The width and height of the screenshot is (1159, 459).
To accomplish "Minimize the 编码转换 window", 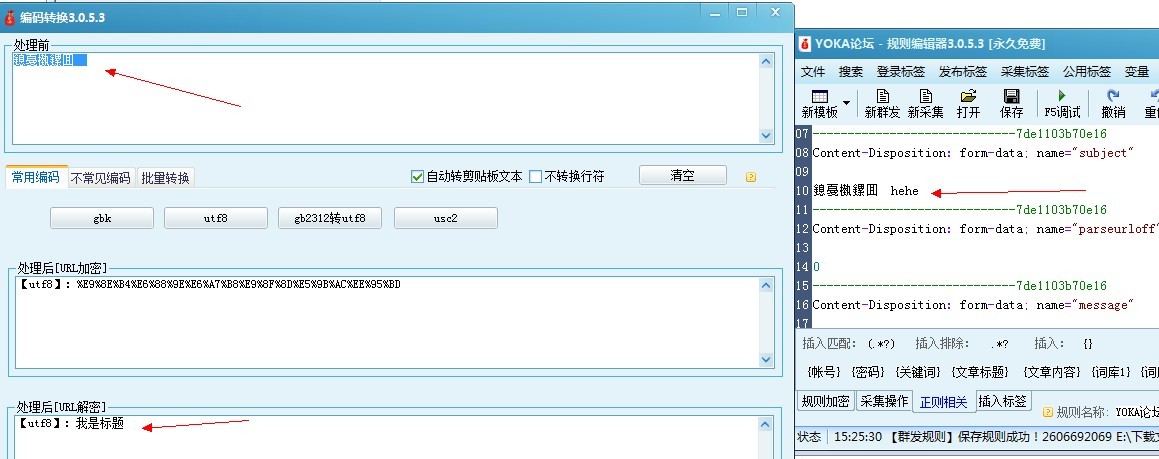I will 714,13.
